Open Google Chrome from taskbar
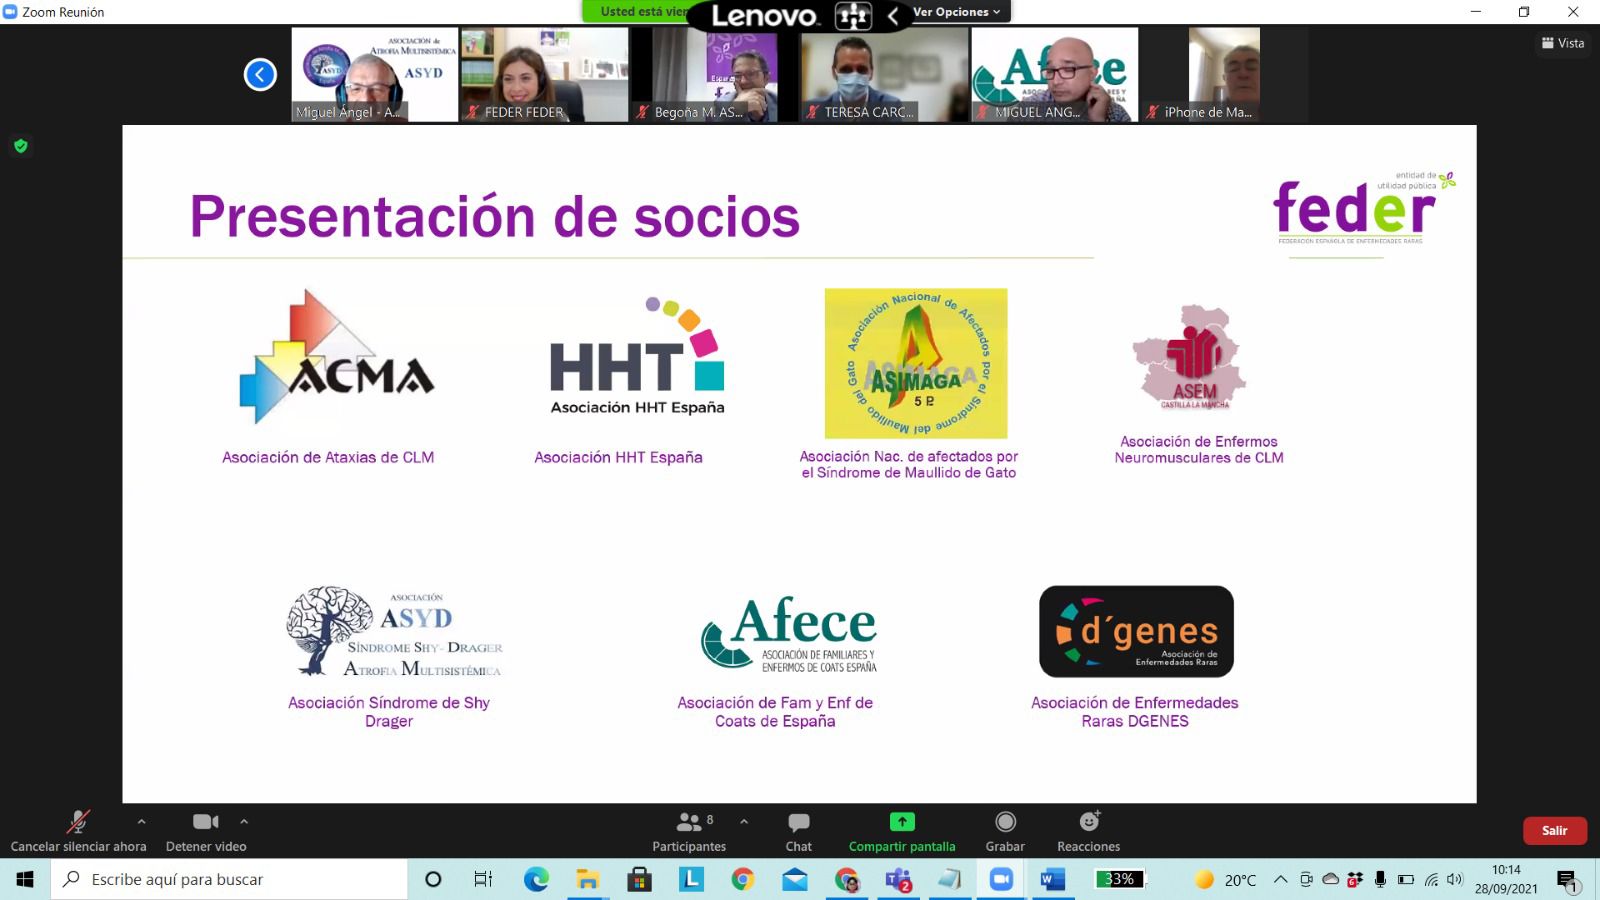 click(x=742, y=880)
